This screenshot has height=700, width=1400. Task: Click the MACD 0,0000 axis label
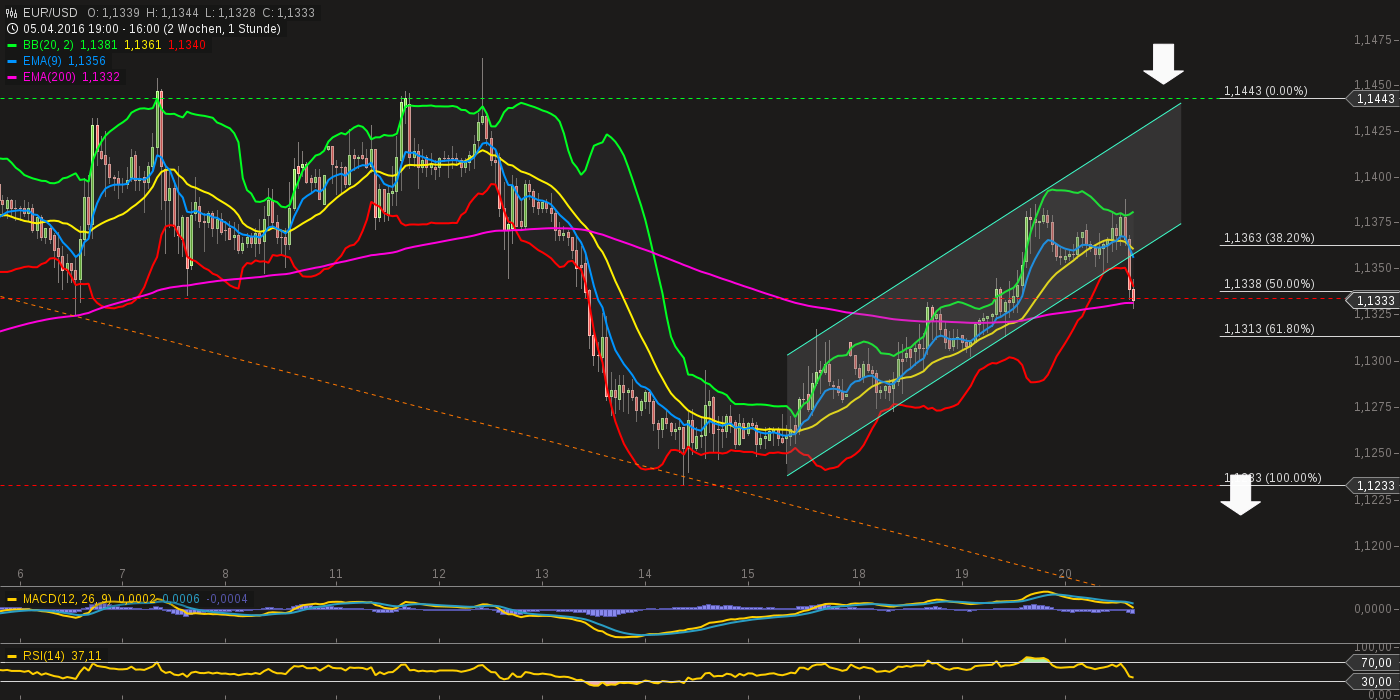coord(1374,609)
